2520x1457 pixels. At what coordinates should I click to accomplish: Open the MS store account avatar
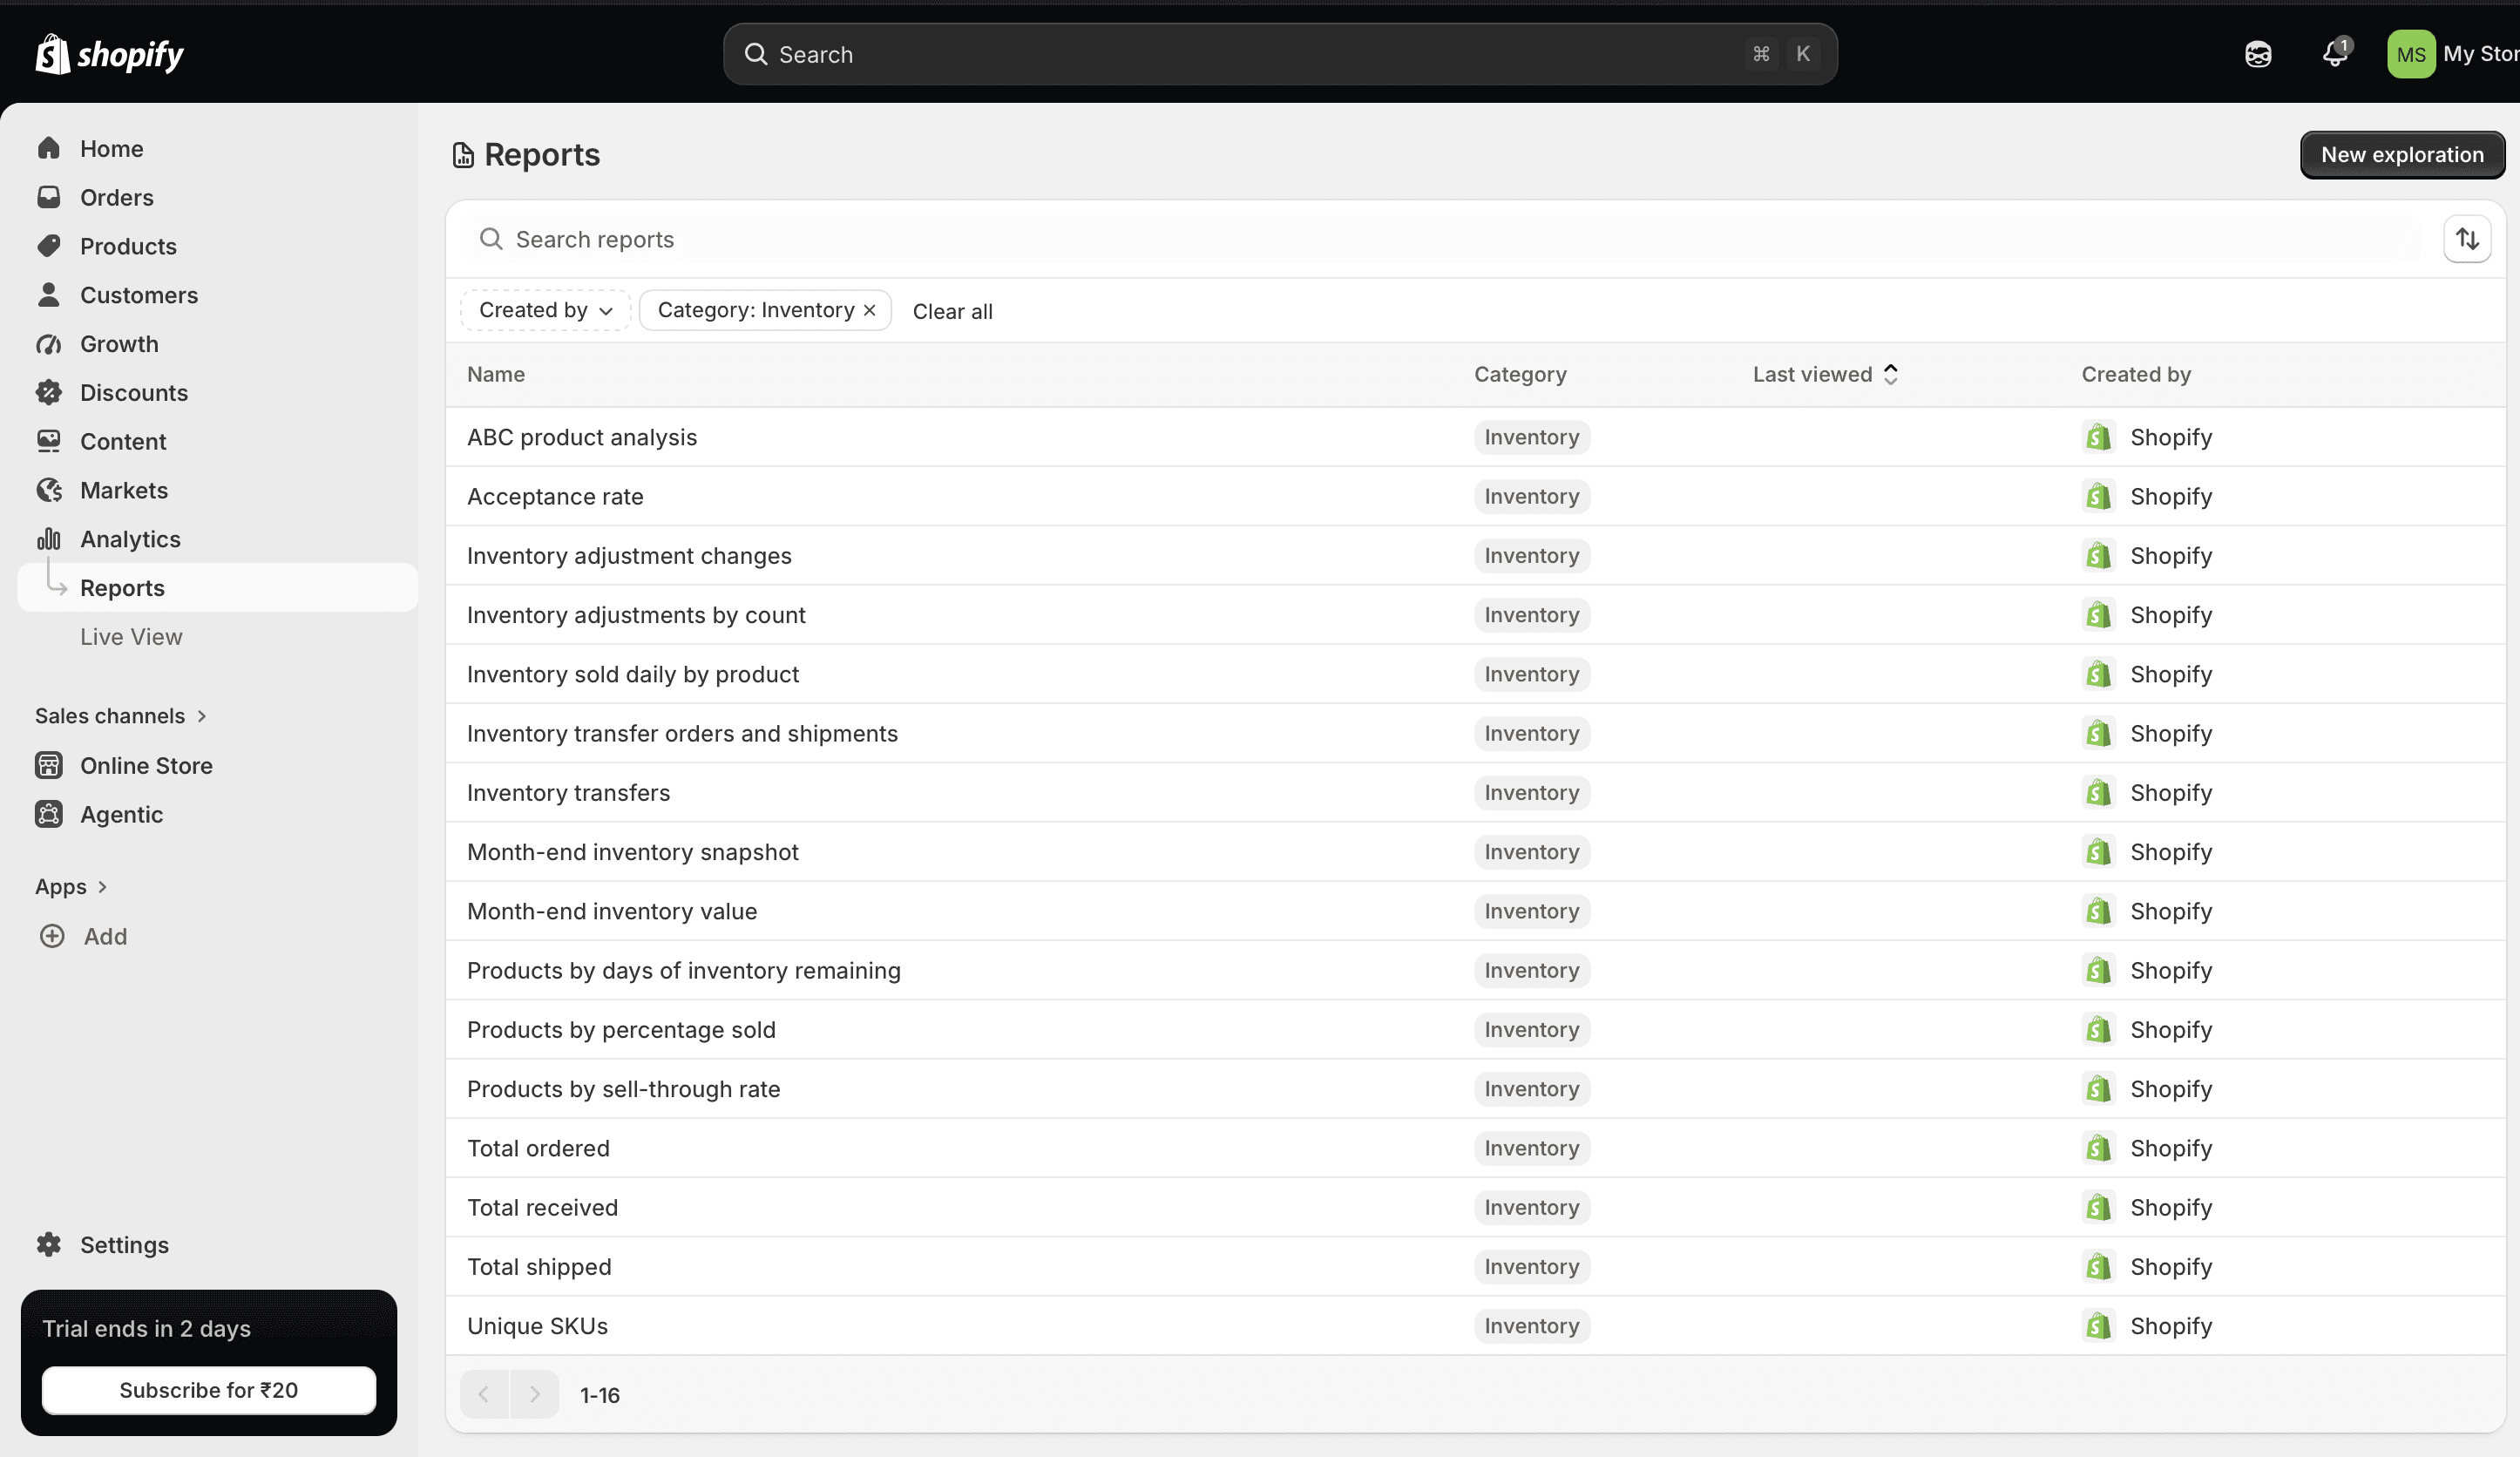tap(2411, 54)
